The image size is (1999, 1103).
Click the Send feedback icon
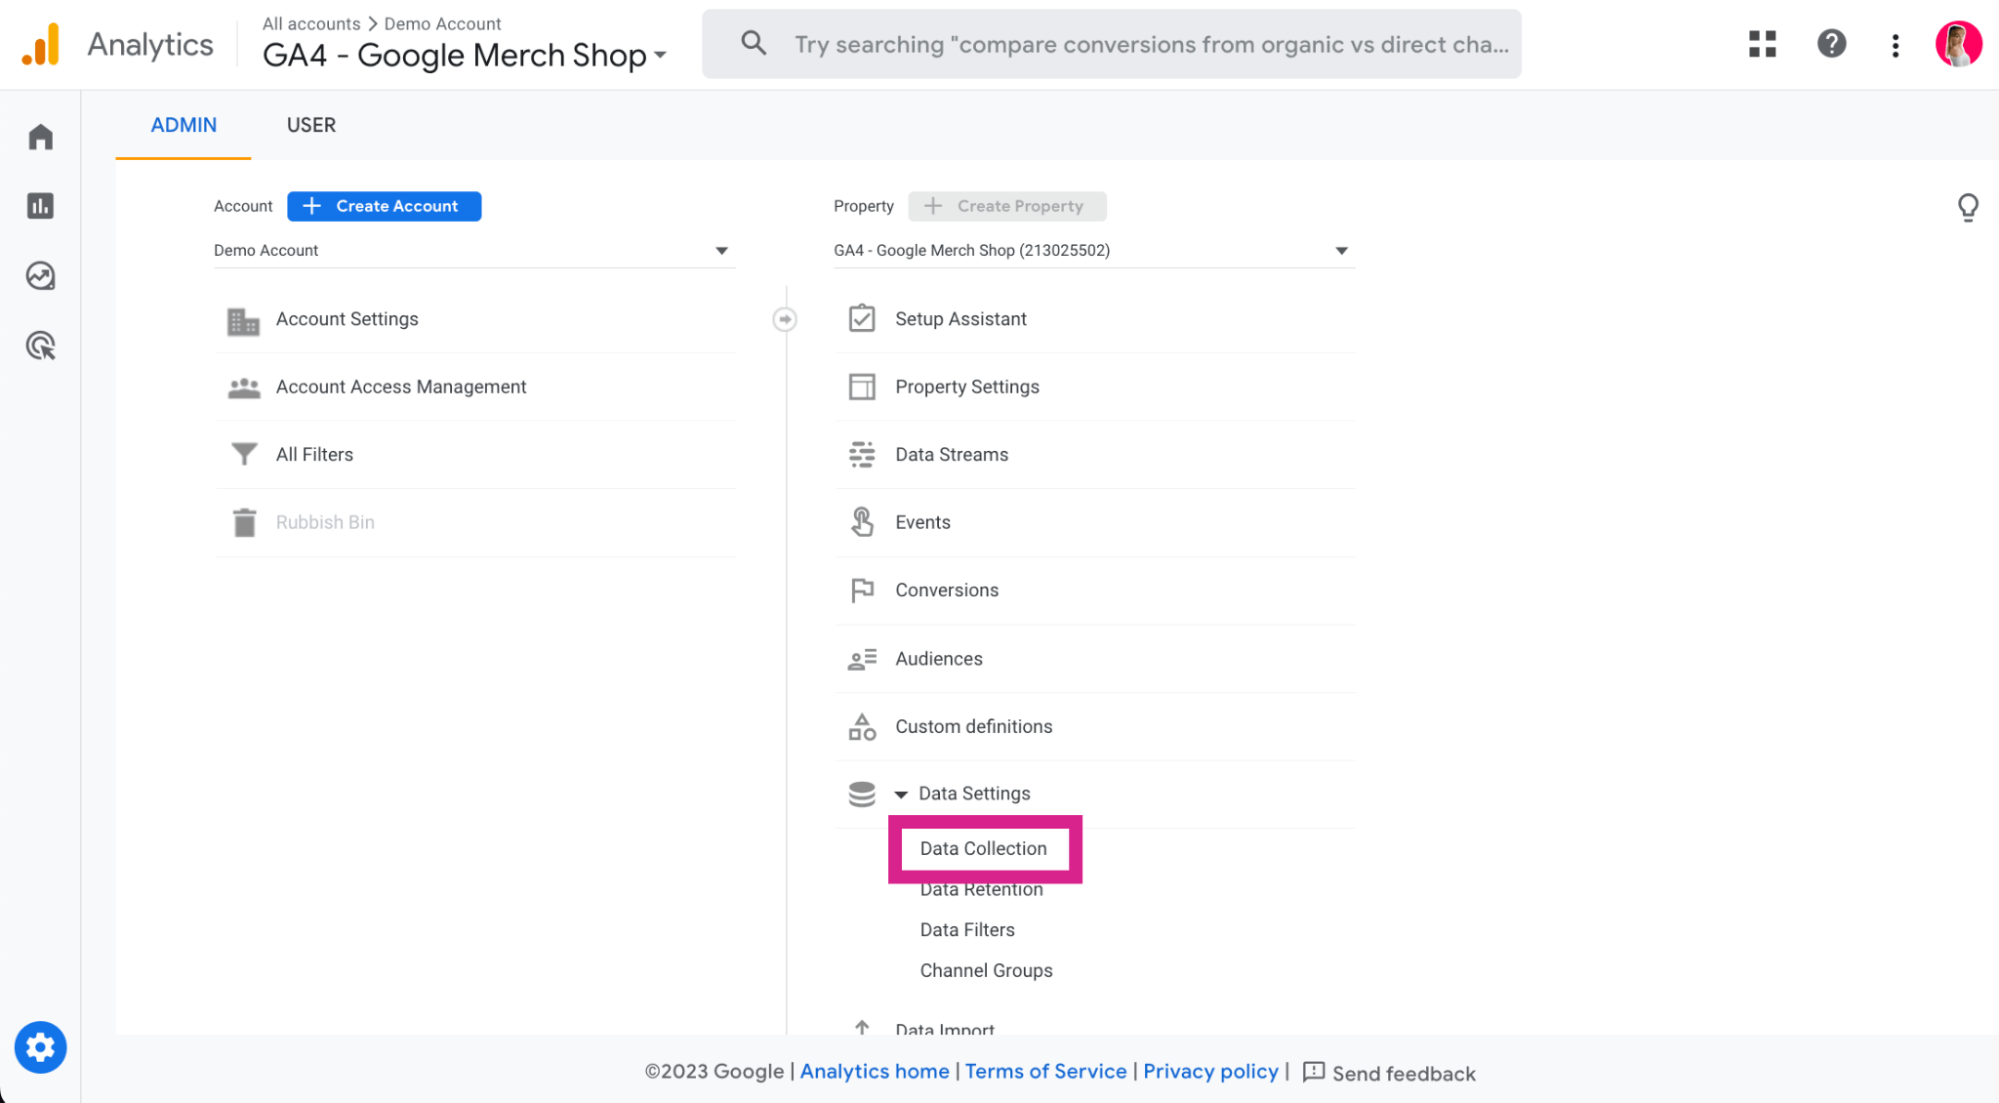pyautogui.click(x=1314, y=1072)
